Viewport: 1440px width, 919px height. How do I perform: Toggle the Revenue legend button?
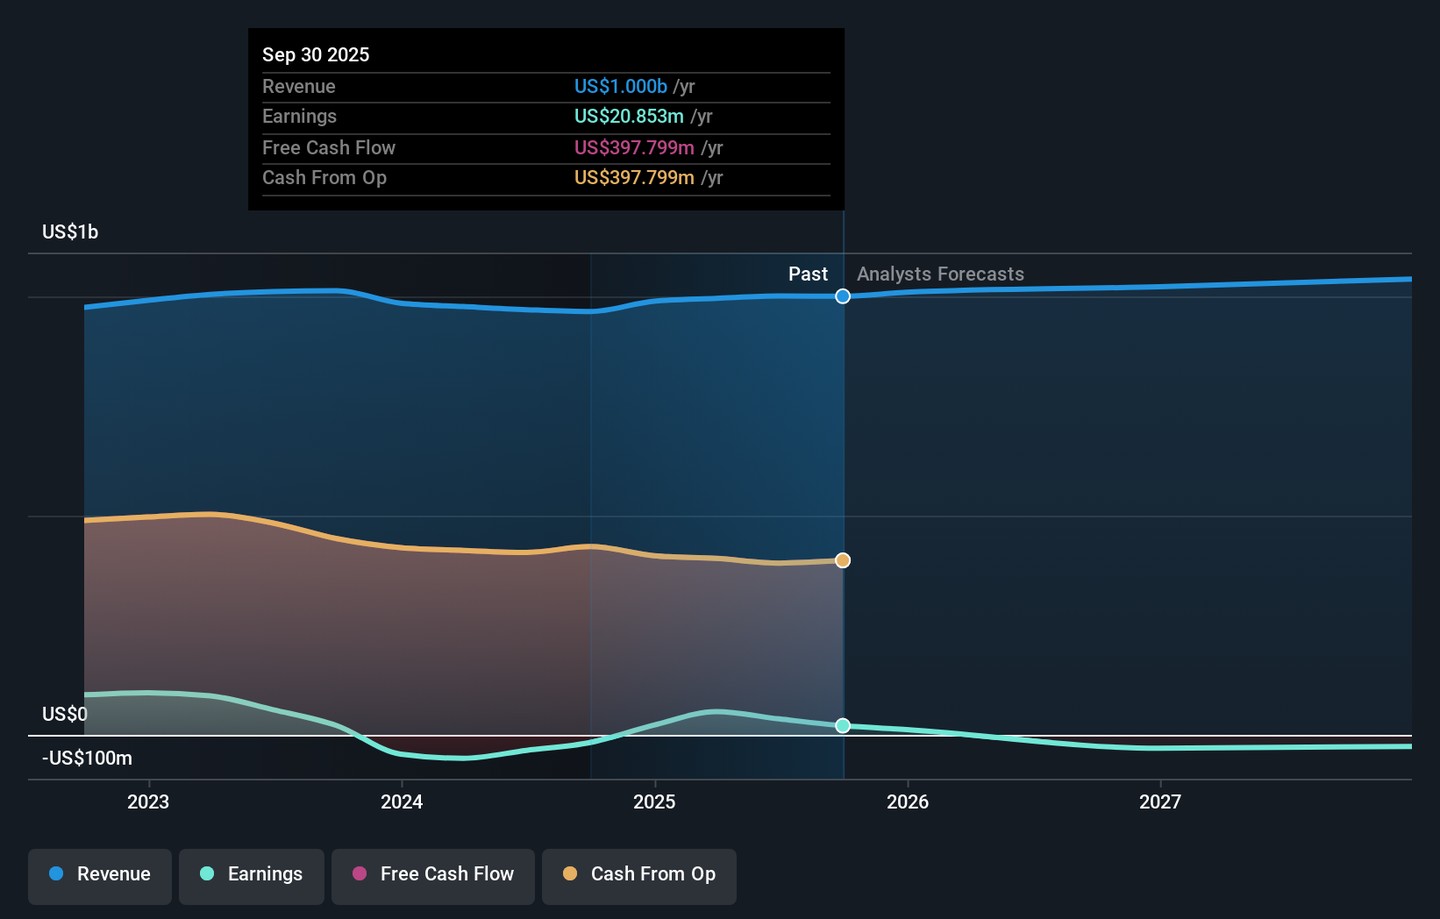(100, 875)
